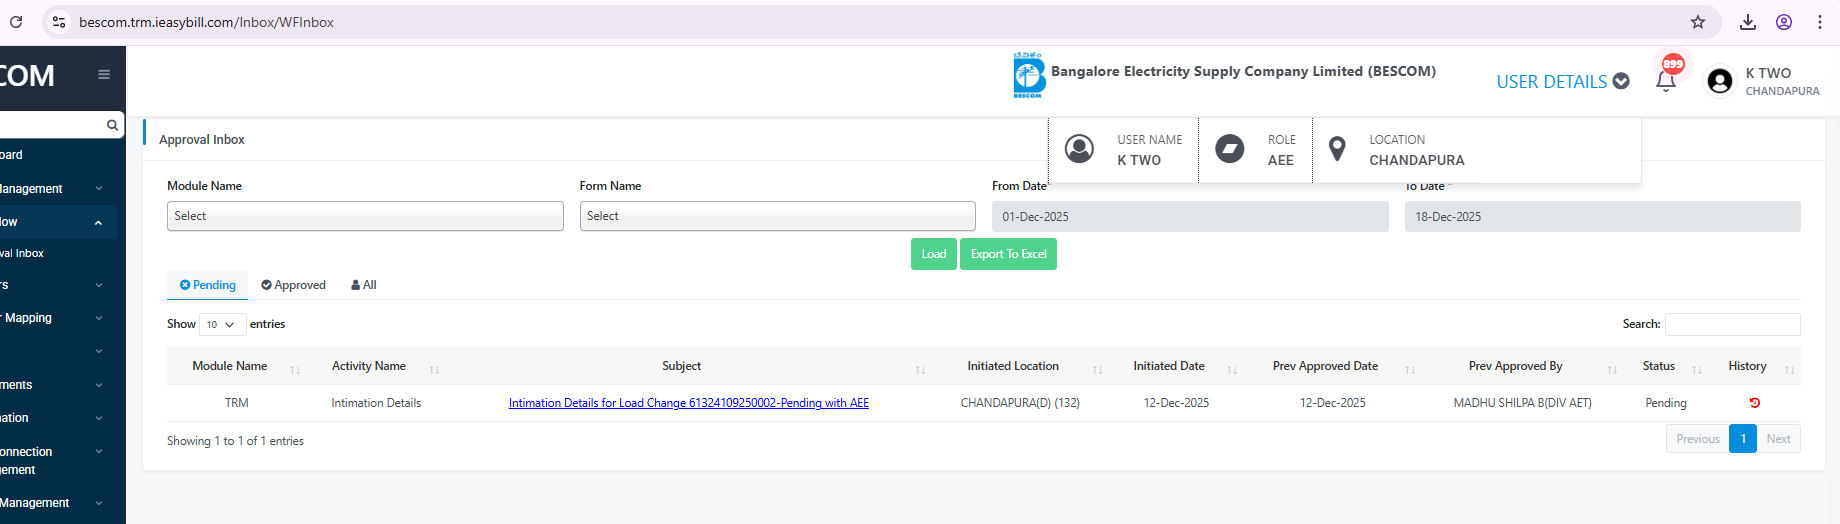The height and width of the screenshot is (524, 1840).
Task: Click the role badge icon
Action: 1229,149
